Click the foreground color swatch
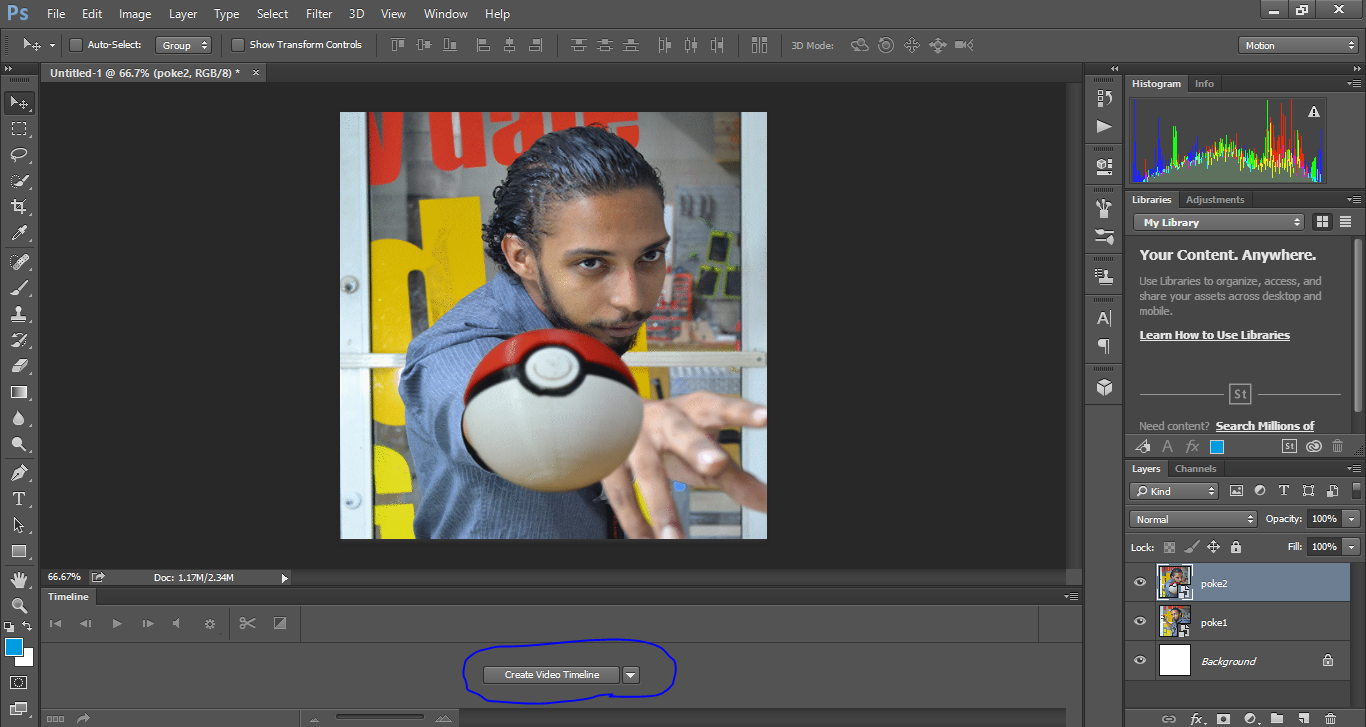The width and height of the screenshot is (1366, 727). point(14,647)
